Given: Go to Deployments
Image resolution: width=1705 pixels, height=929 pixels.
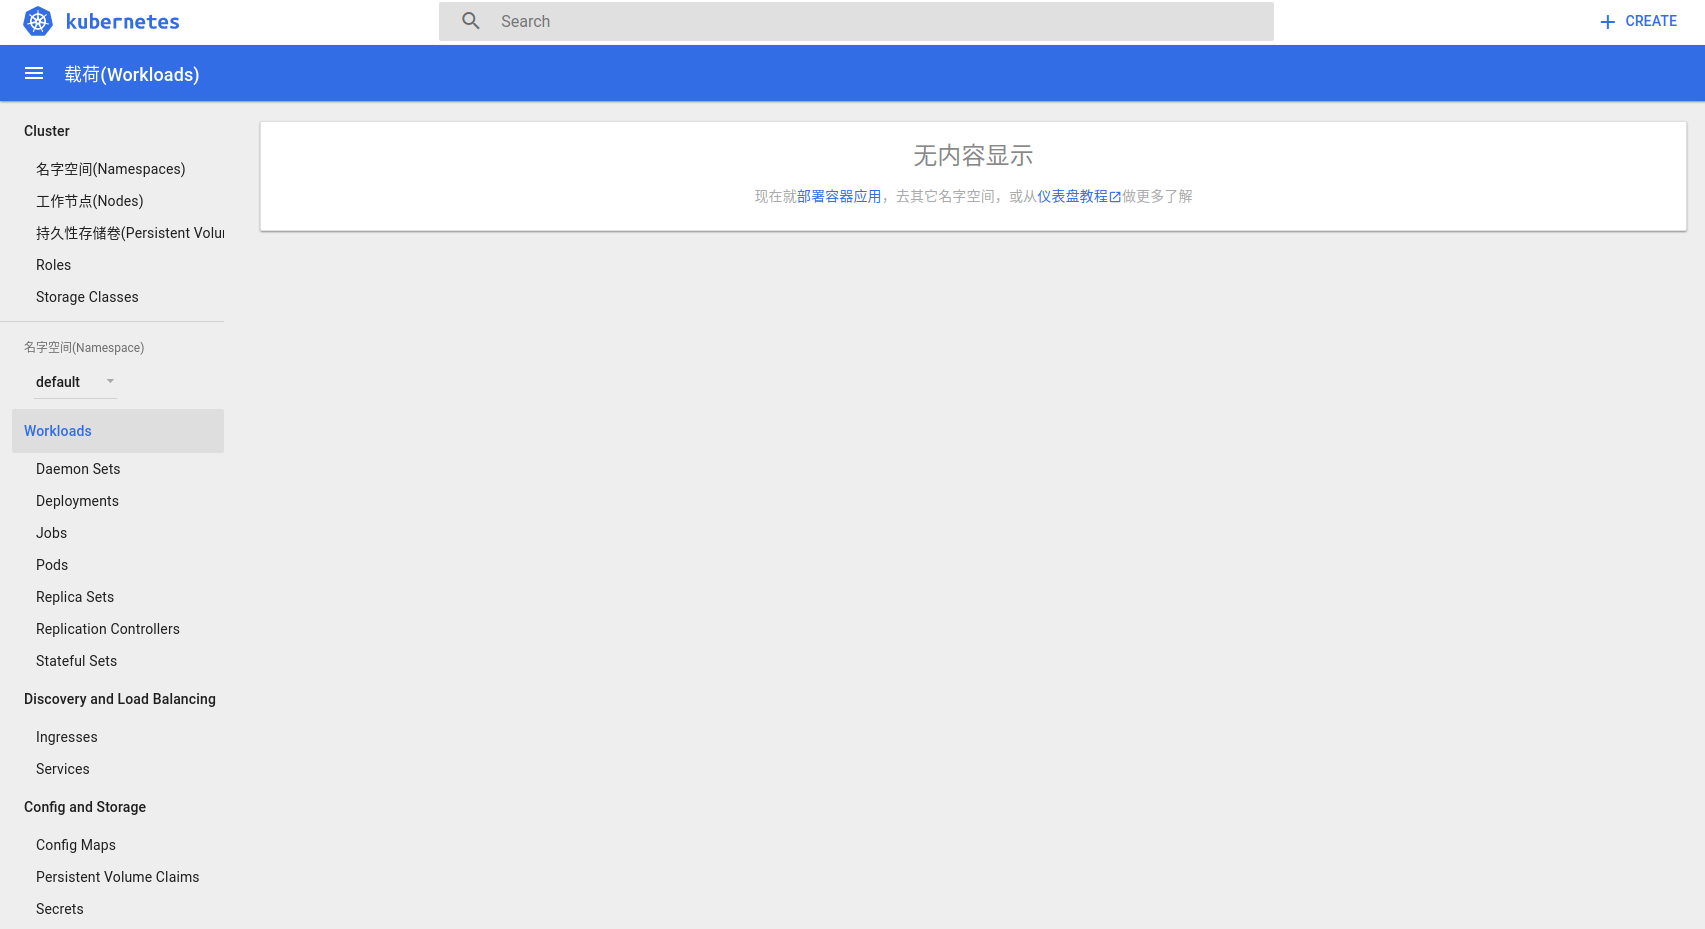Looking at the screenshot, I should coord(77,501).
